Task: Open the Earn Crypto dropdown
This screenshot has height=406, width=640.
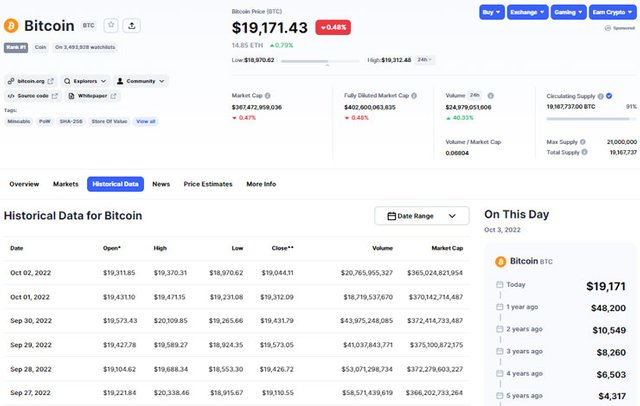Action: click(612, 12)
